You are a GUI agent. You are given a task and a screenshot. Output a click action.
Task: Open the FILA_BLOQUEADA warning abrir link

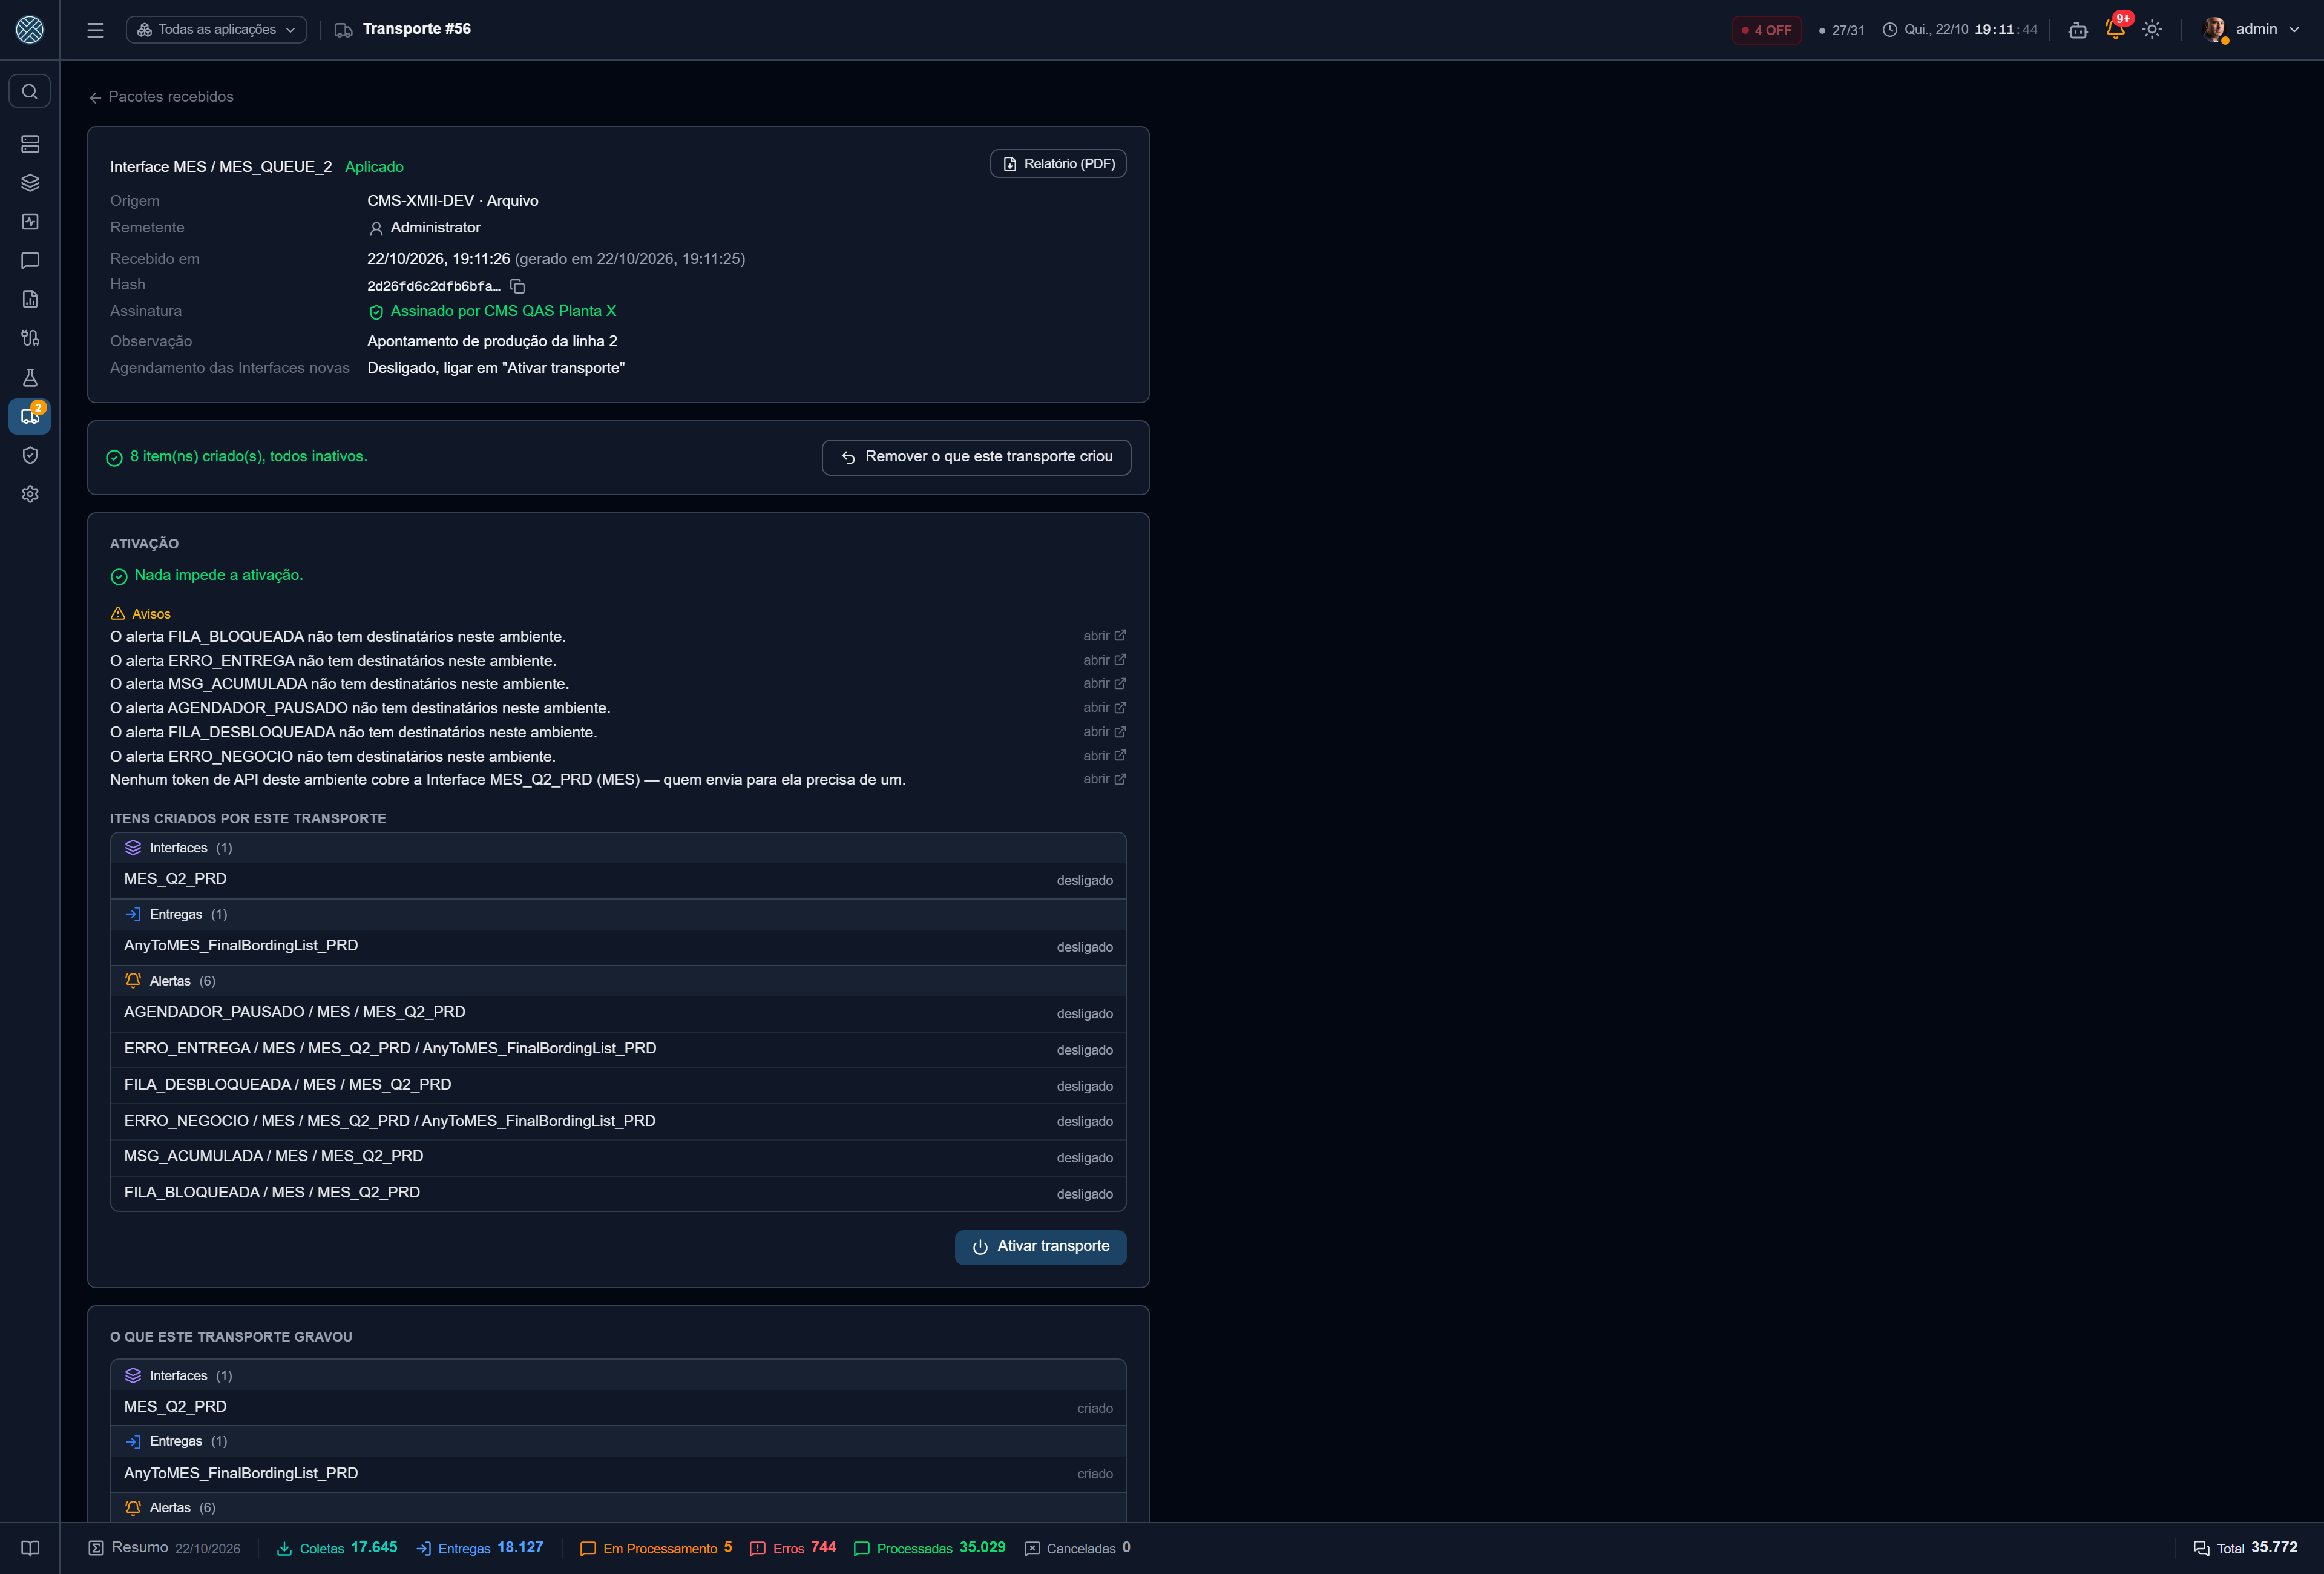[1104, 636]
